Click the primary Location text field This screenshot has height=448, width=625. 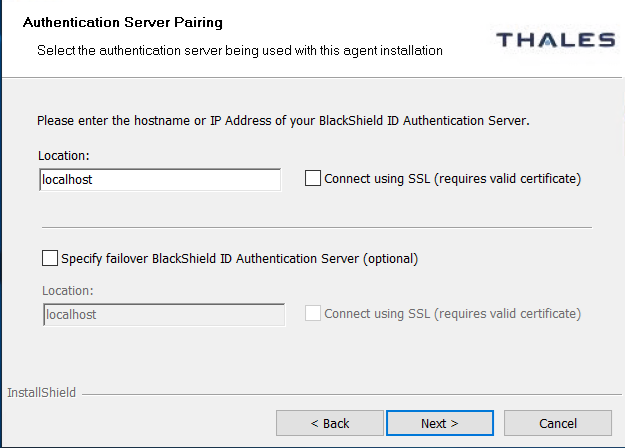(x=160, y=180)
